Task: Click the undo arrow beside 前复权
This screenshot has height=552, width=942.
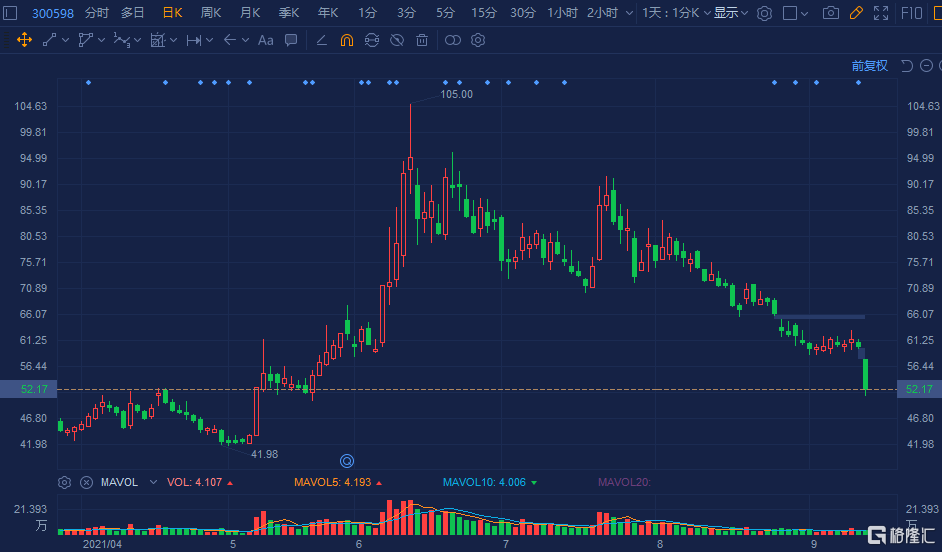Action: 906,66
